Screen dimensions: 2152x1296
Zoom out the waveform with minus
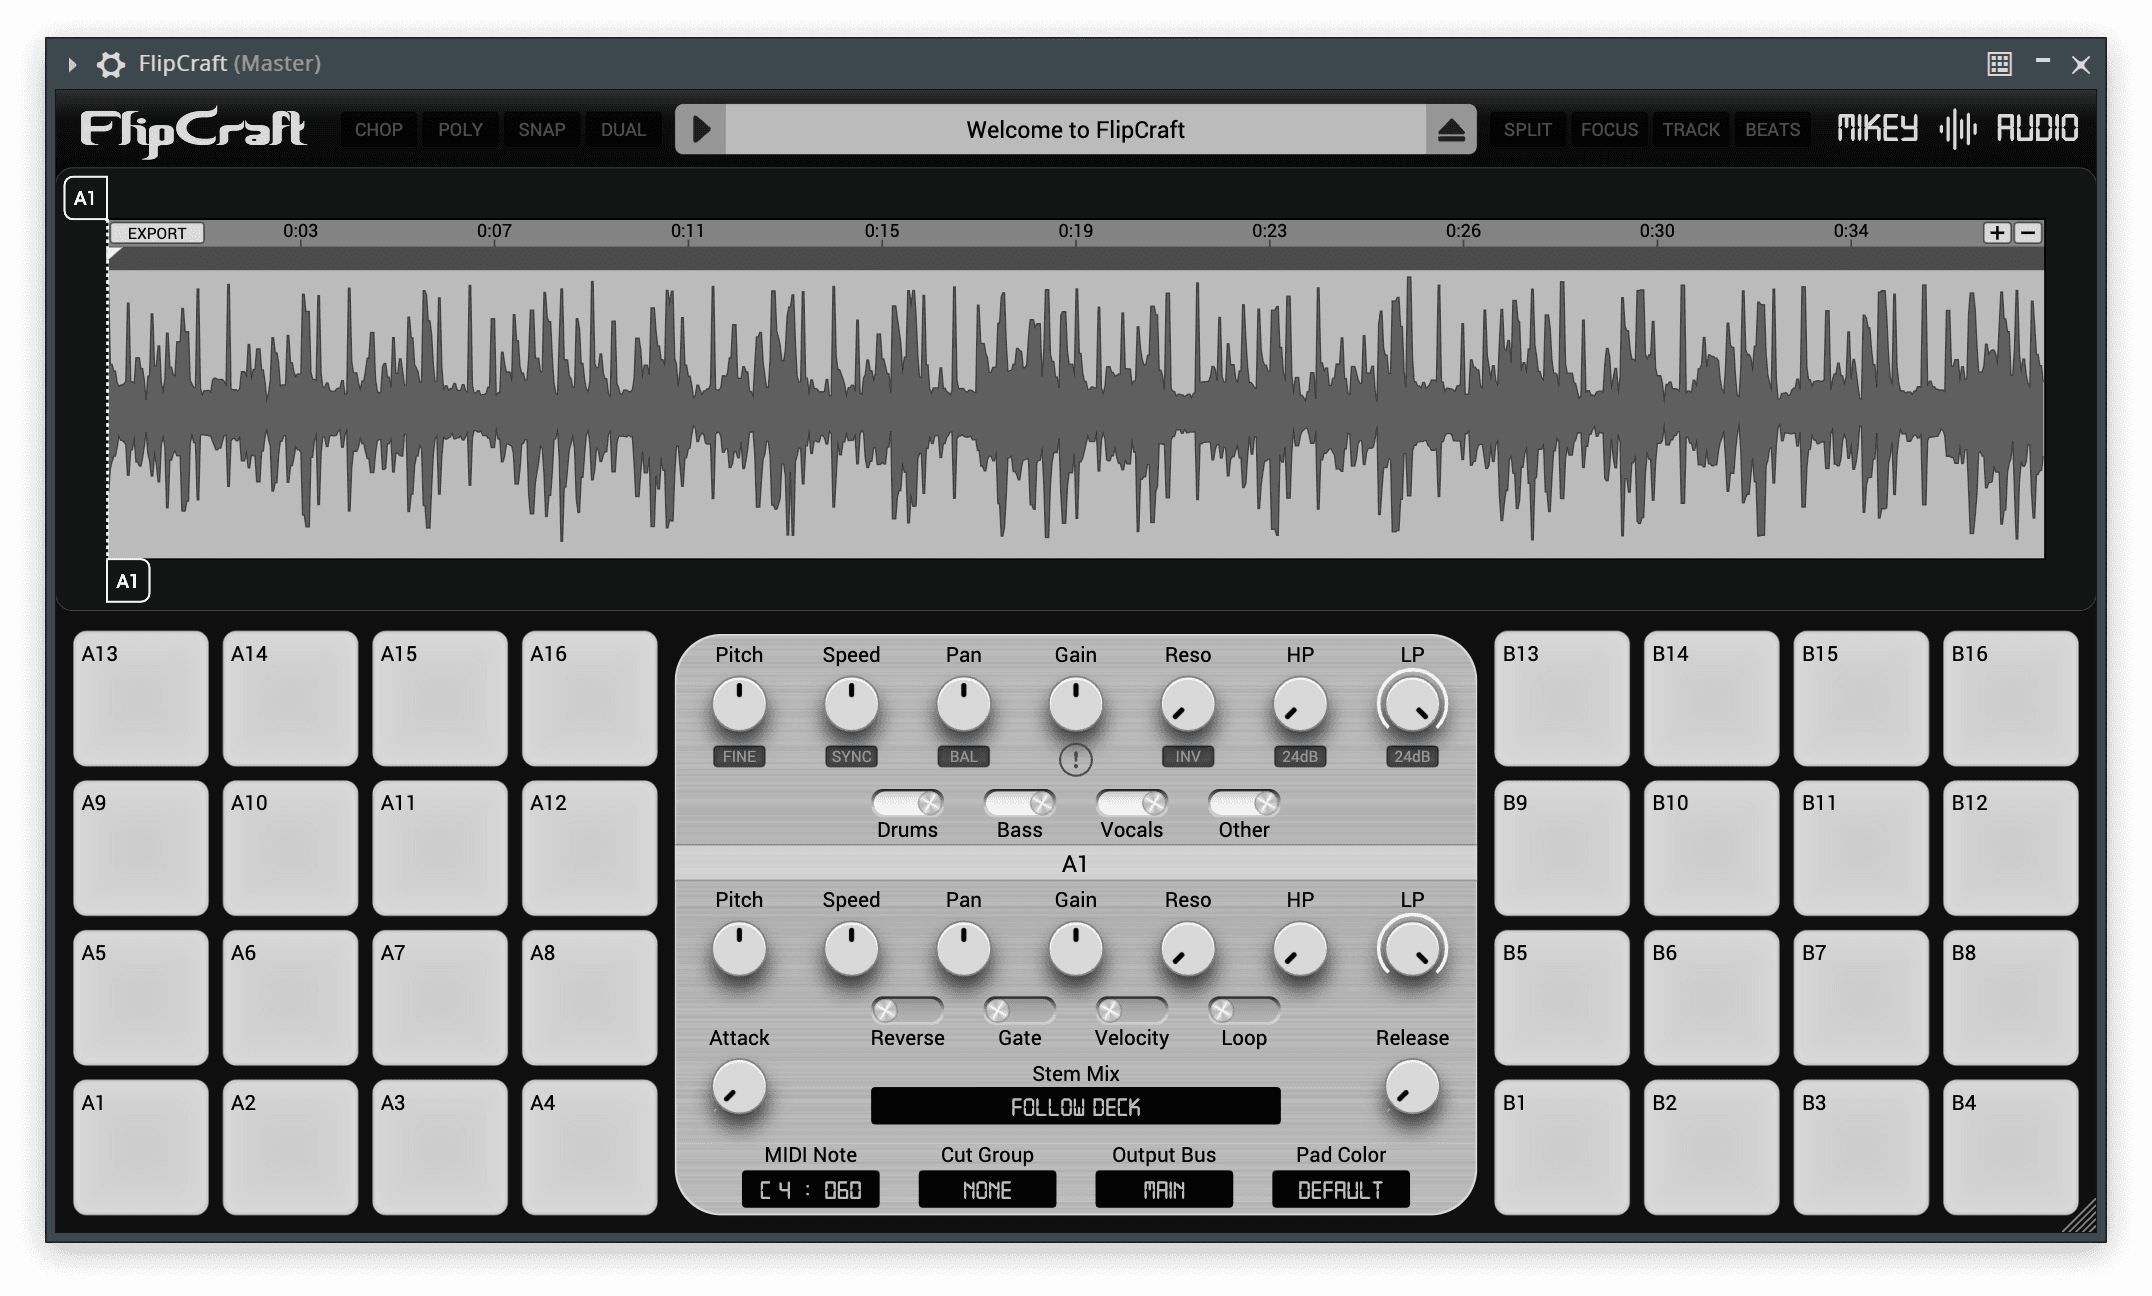pos(2027,233)
